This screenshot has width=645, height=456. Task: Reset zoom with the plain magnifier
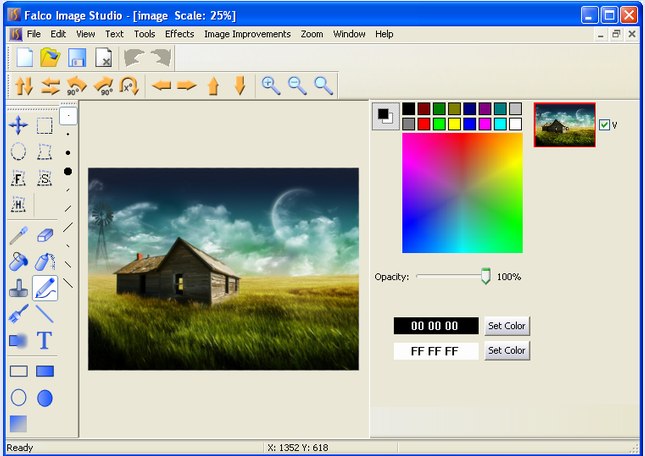(x=323, y=86)
